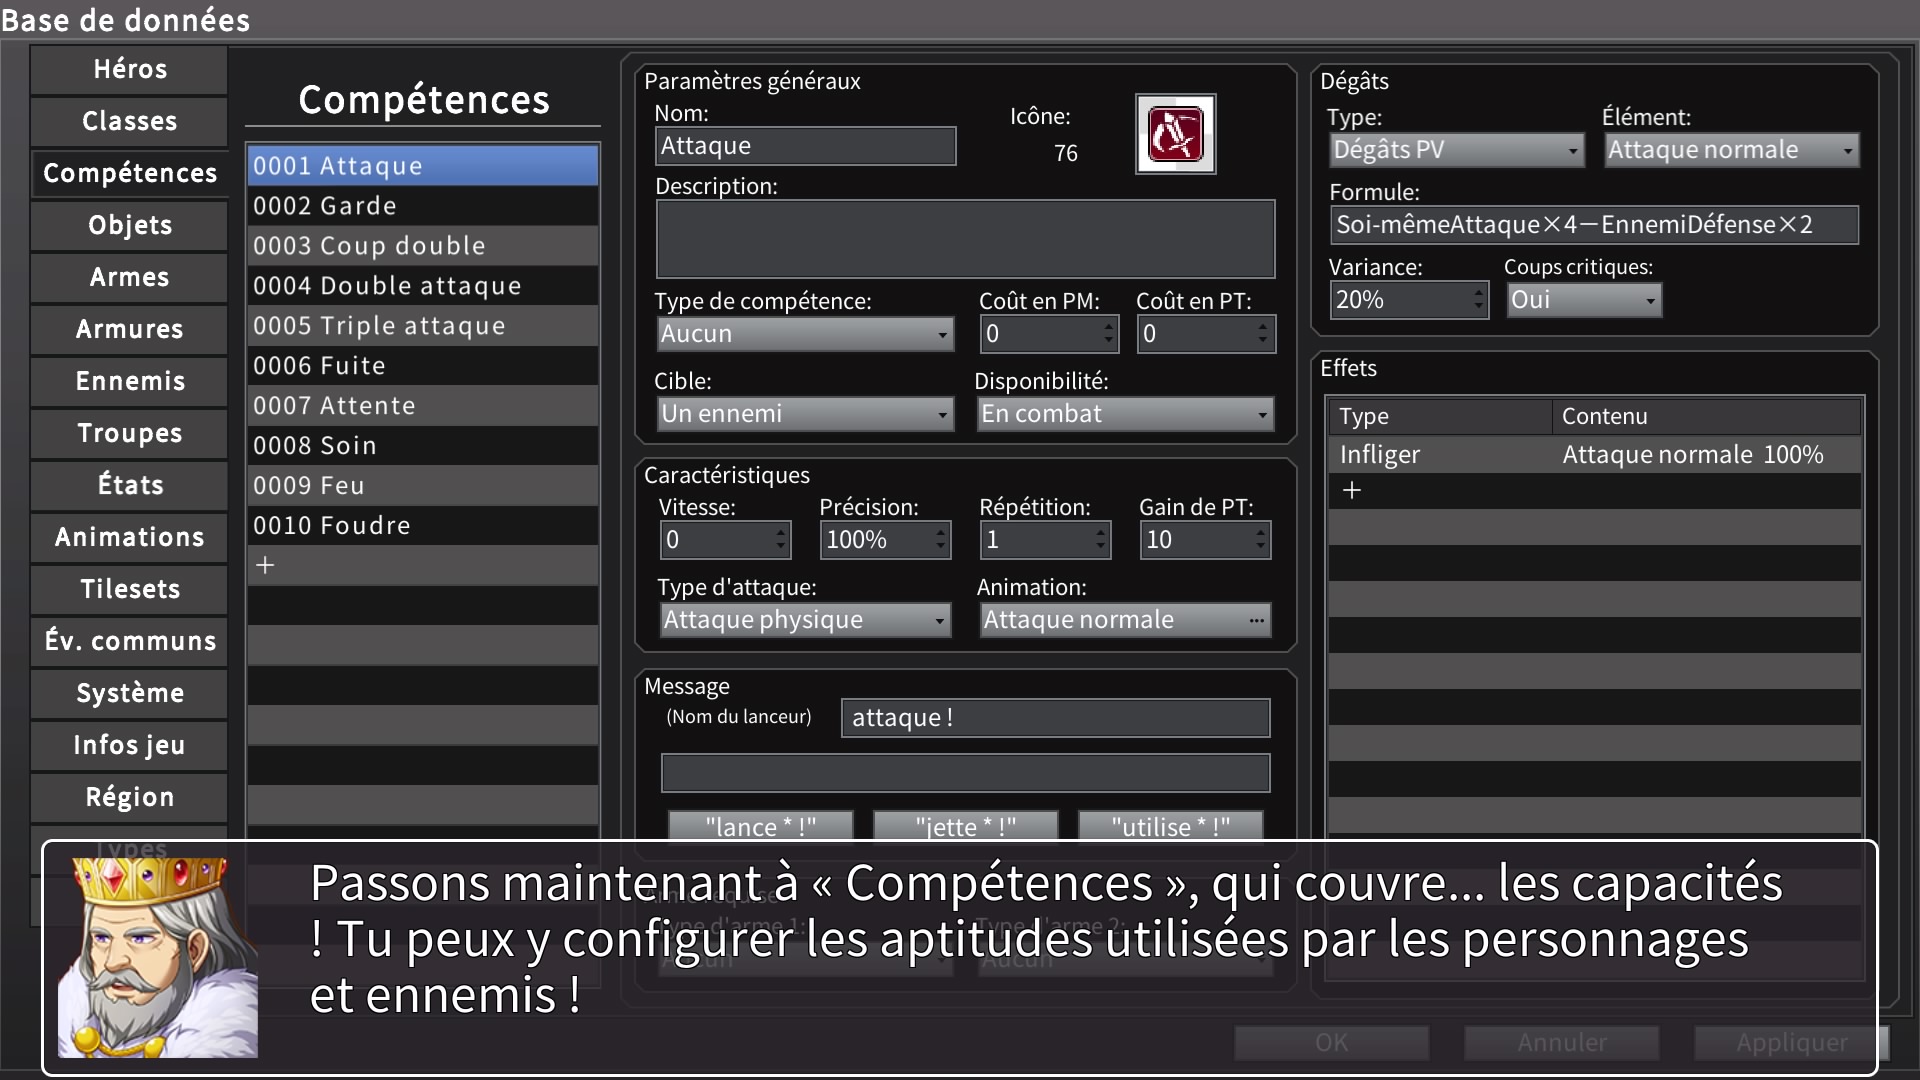1920x1080 pixels.
Task: Show the Animations tab
Action: (x=130, y=537)
